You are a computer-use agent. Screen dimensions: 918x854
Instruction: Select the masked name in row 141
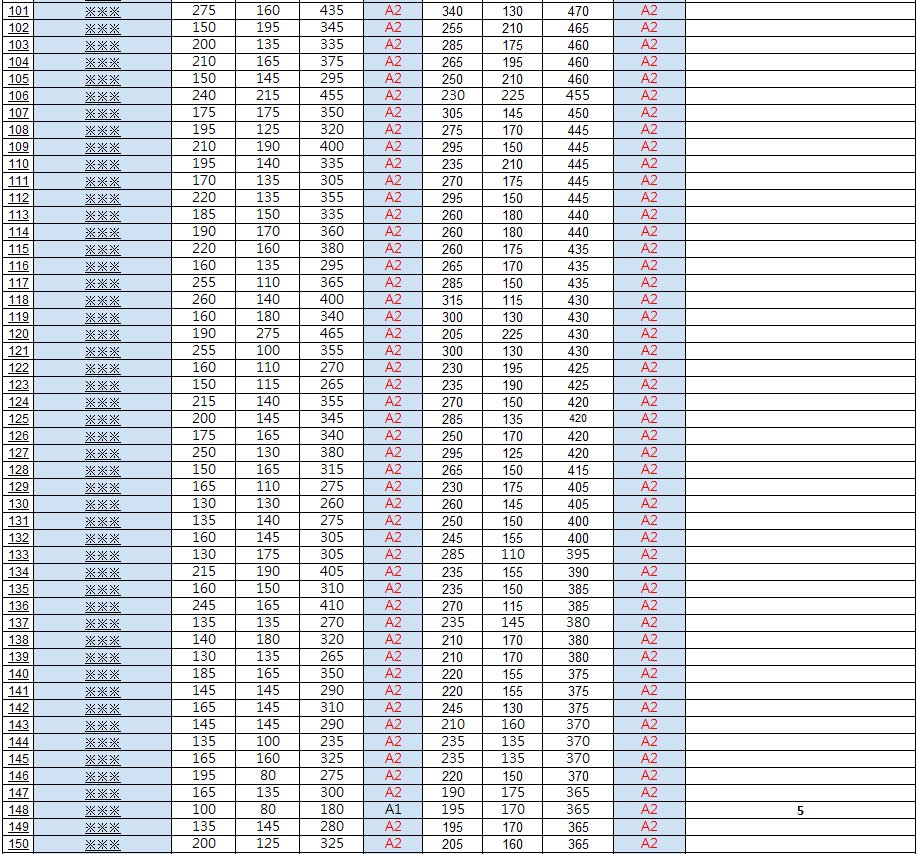click(x=102, y=691)
